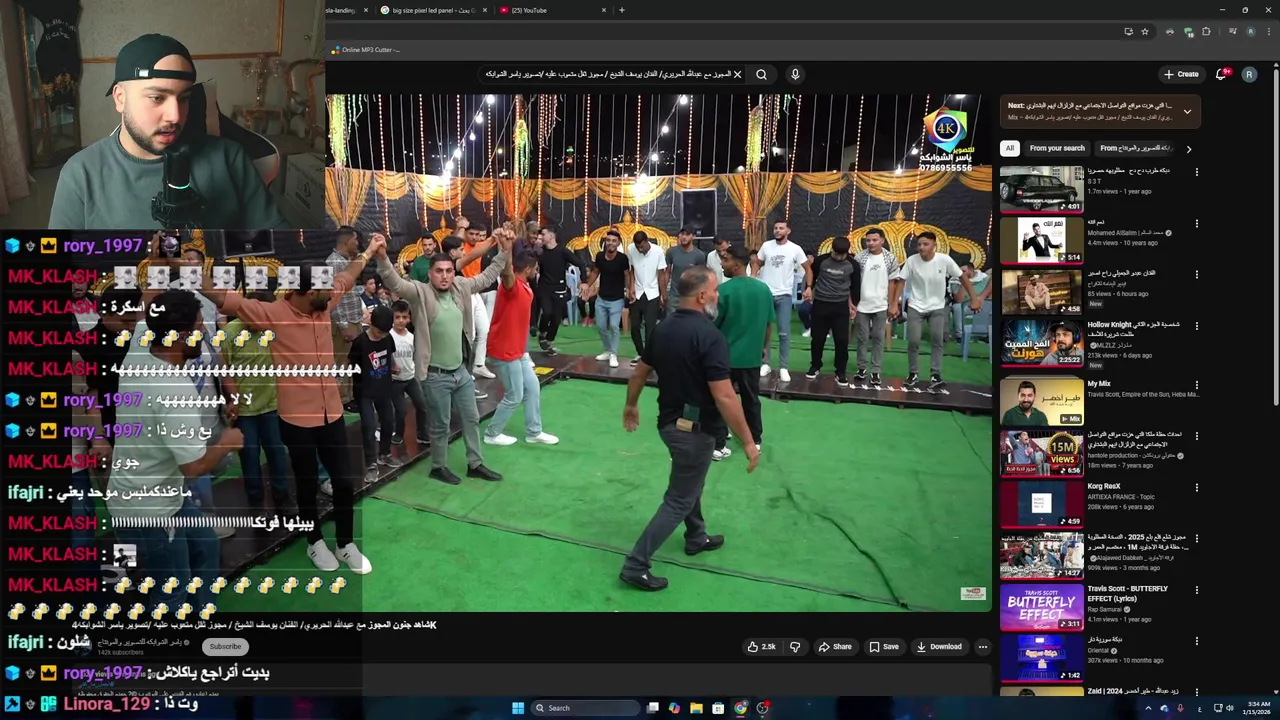Screen dimensions: 1280x720
Task: Select the From your search chip
Action: pos(1057,148)
